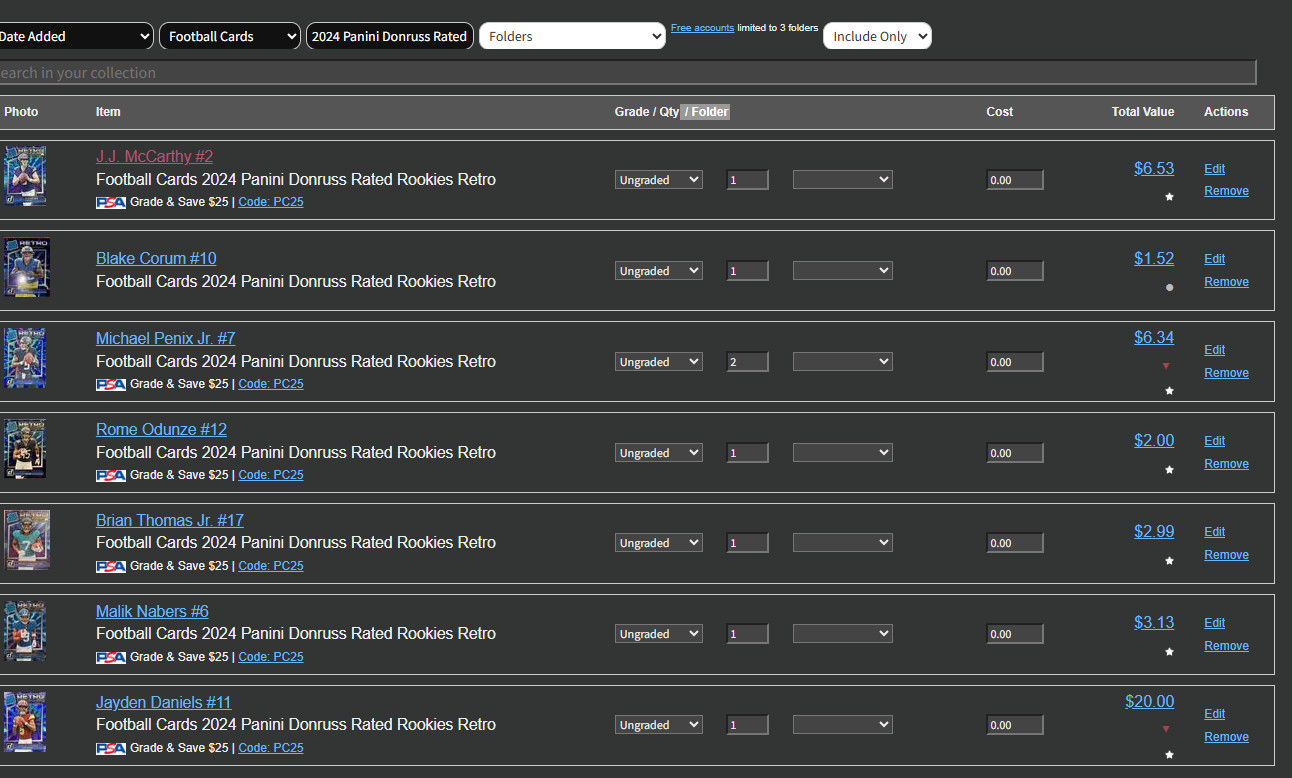This screenshot has width=1292, height=778.
Task: Click cost field for Jayden Daniels
Action: click(x=1015, y=725)
